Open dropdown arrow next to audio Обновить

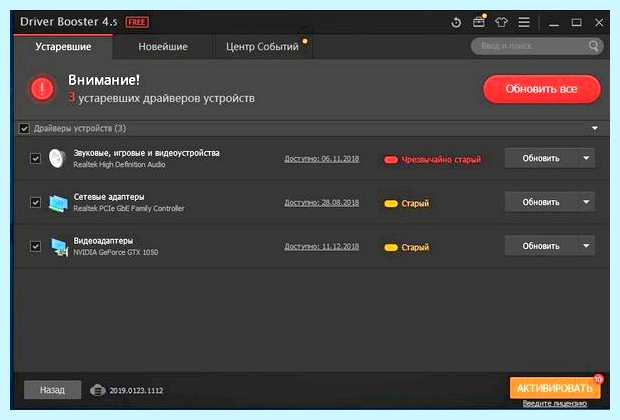click(586, 158)
